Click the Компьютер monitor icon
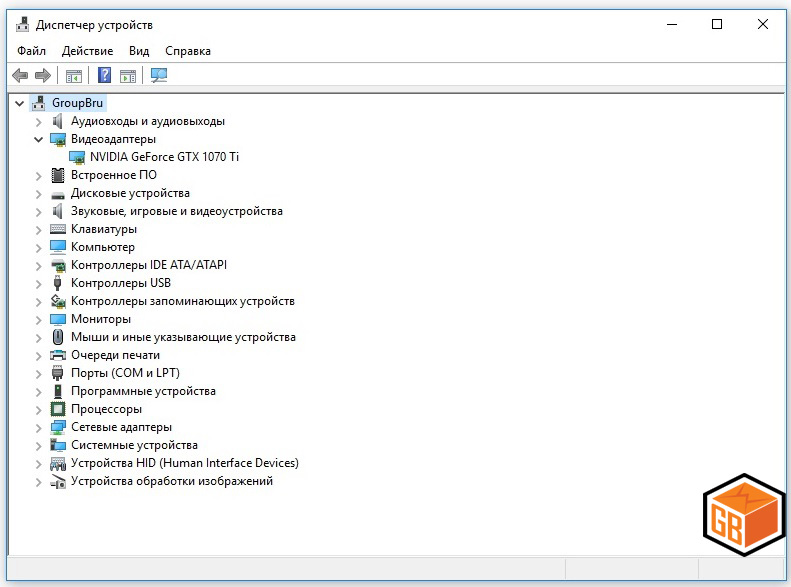The height and width of the screenshot is (587, 791). [58, 247]
